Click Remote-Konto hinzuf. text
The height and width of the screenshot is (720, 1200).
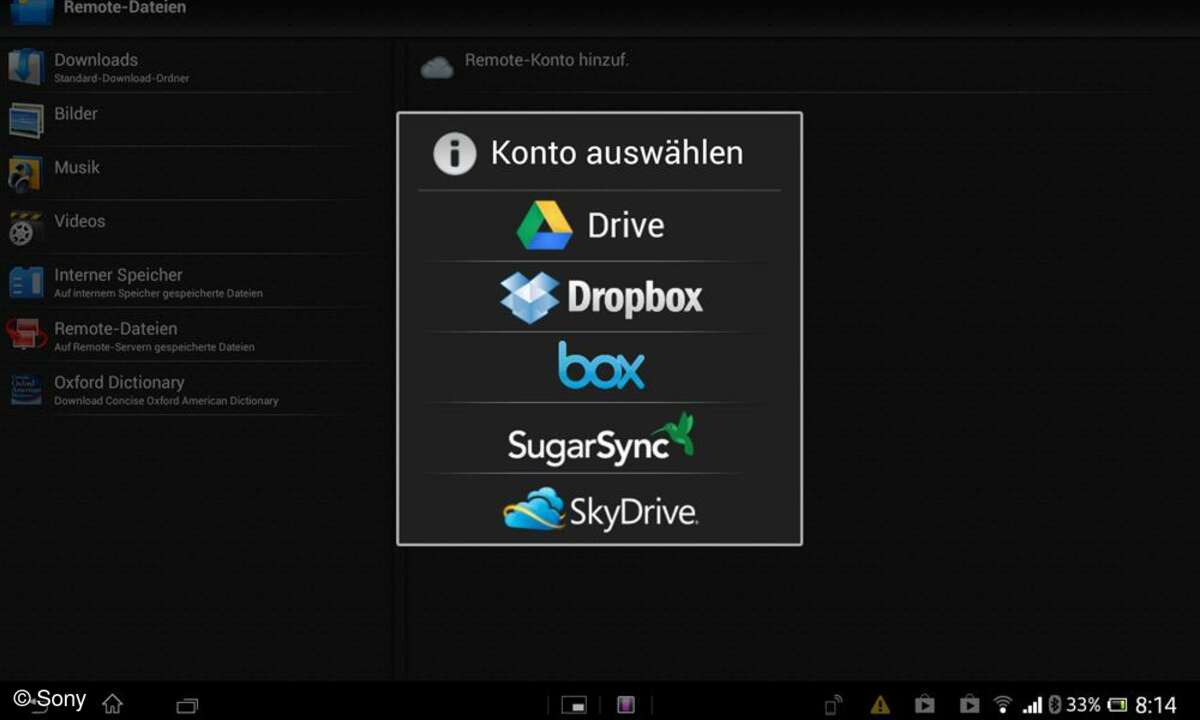[x=547, y=60]
